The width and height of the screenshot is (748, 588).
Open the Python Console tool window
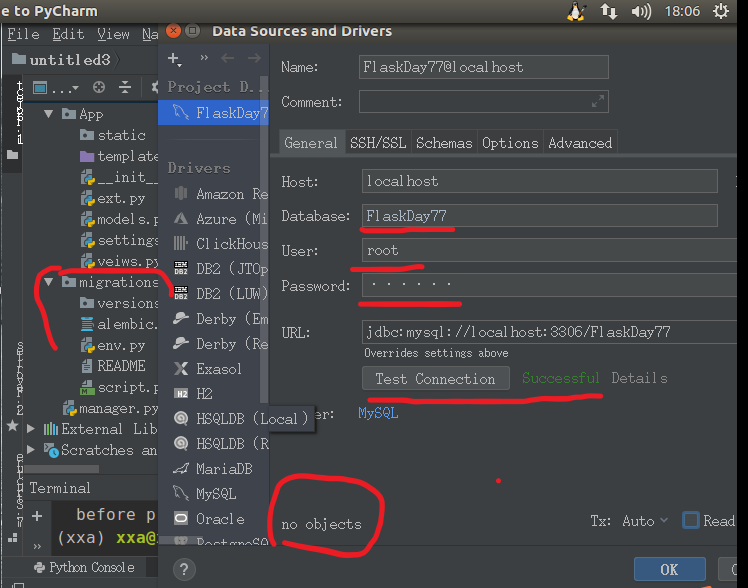(84, 567)
